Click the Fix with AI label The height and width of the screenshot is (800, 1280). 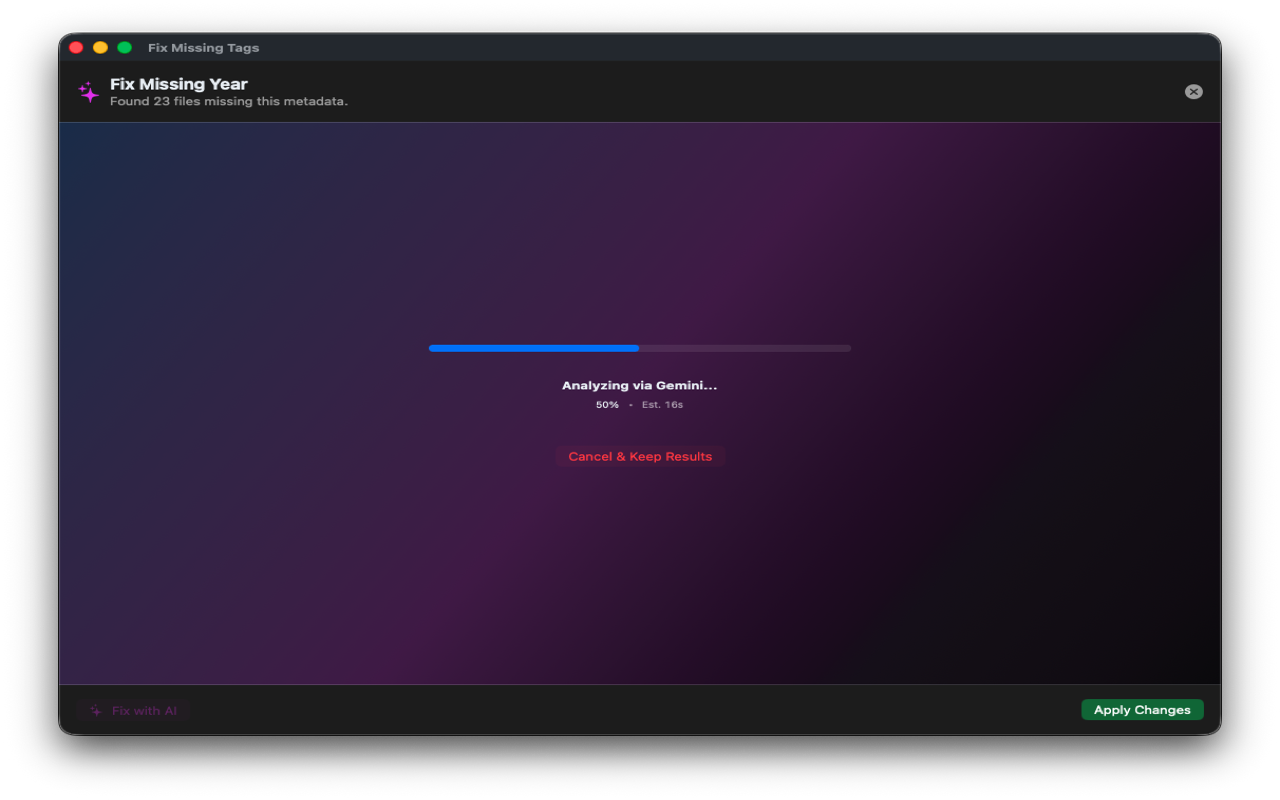click(x=144, y=711)
